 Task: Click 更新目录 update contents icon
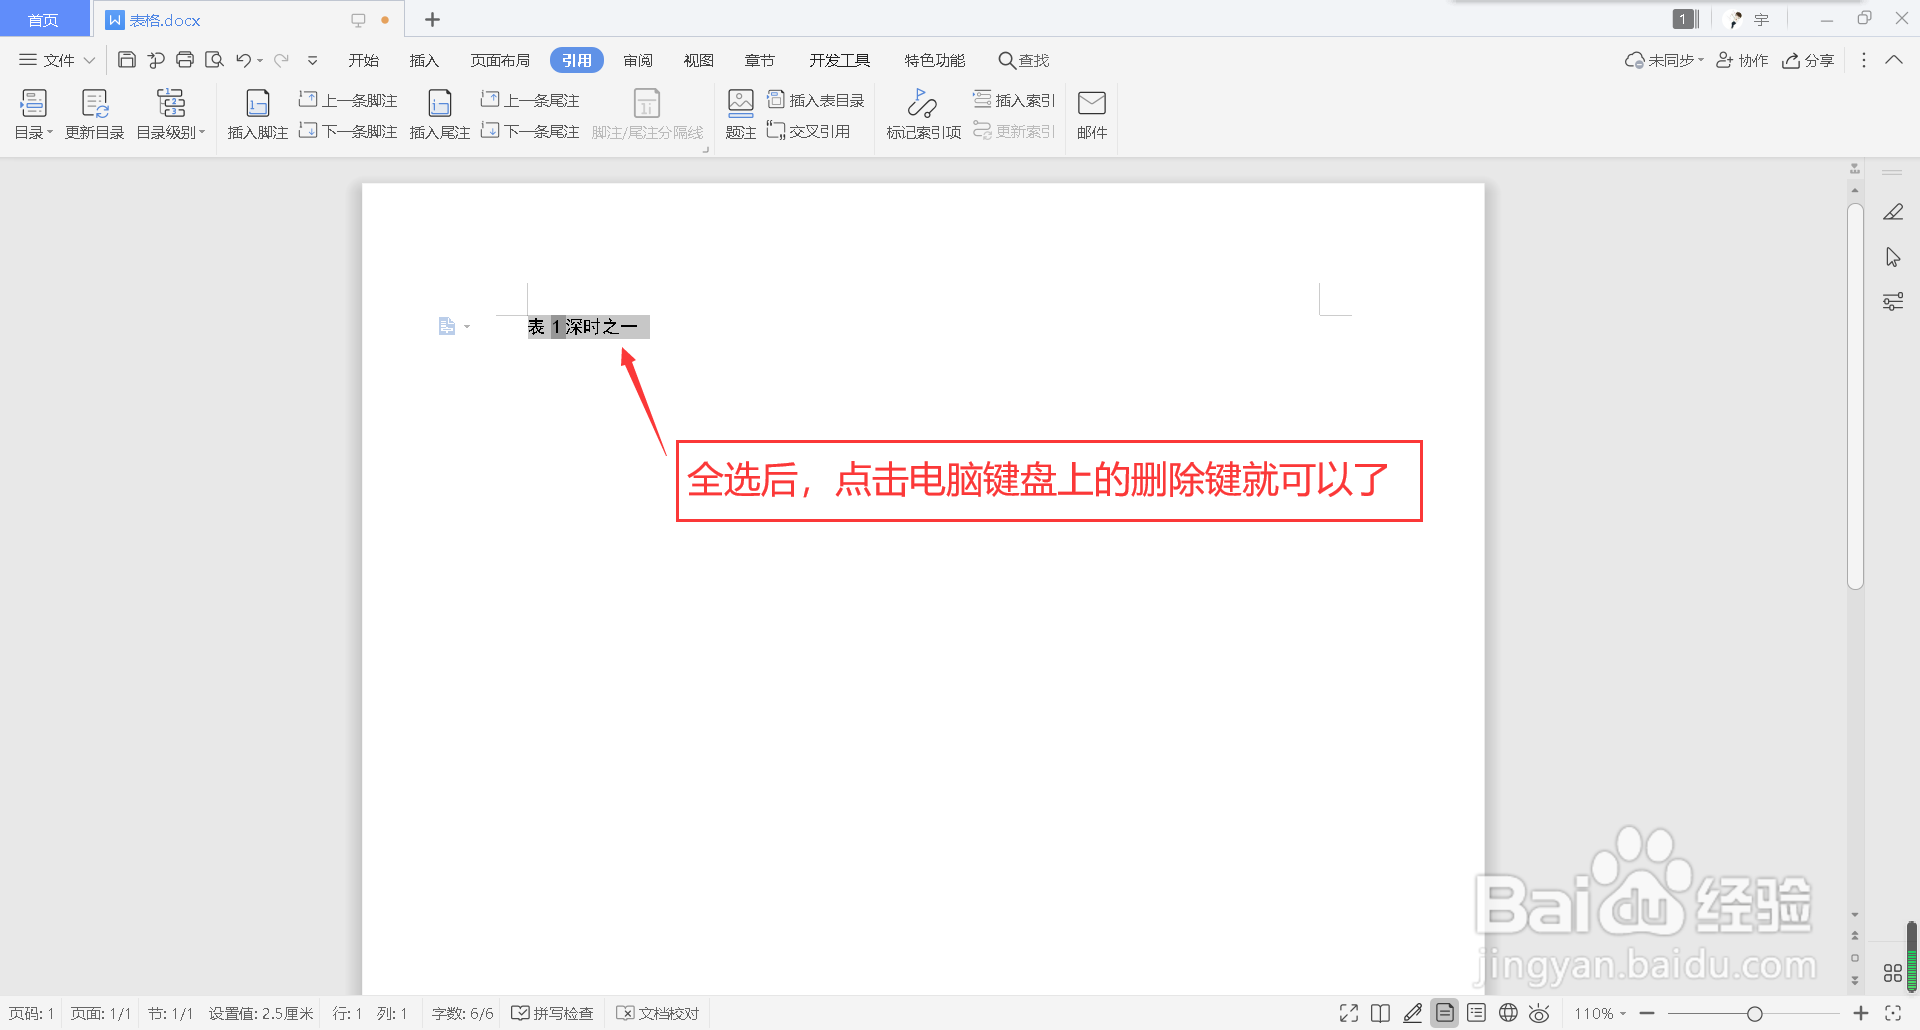[x=95, y=114]
